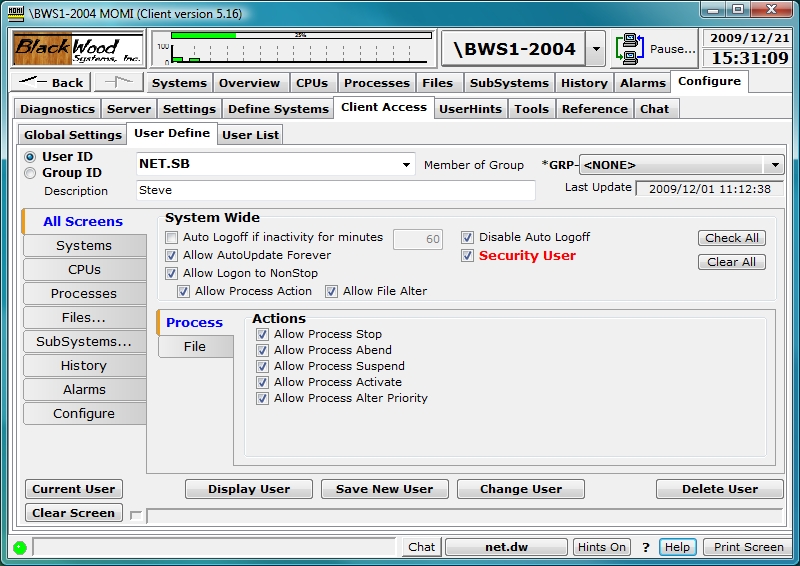Expand the Member of Group dropdown

[x=775, y=165]
